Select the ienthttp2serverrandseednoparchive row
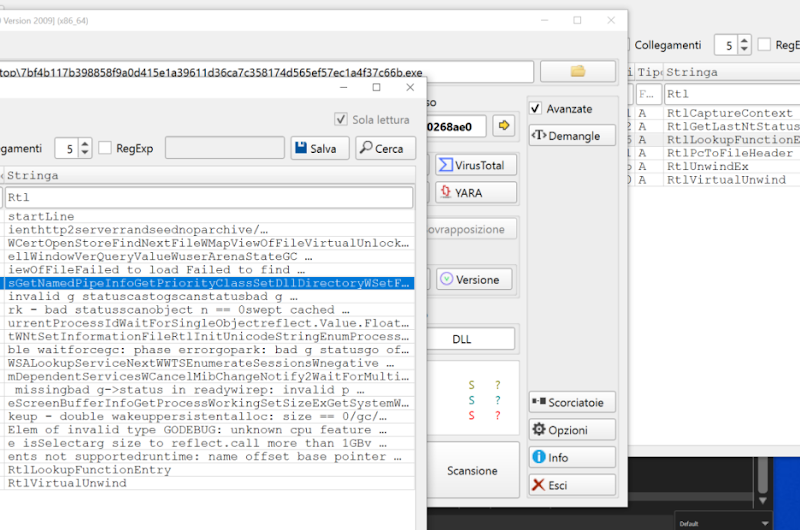Image resolution: width=800 pixels, height=530 pixels. tap(209, 230)
